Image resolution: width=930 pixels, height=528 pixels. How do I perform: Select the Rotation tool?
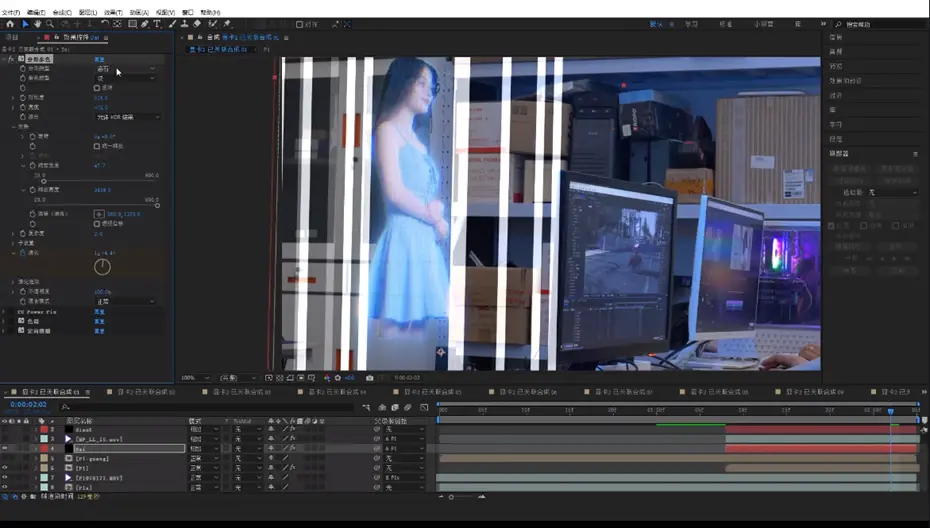click(104, 24)
